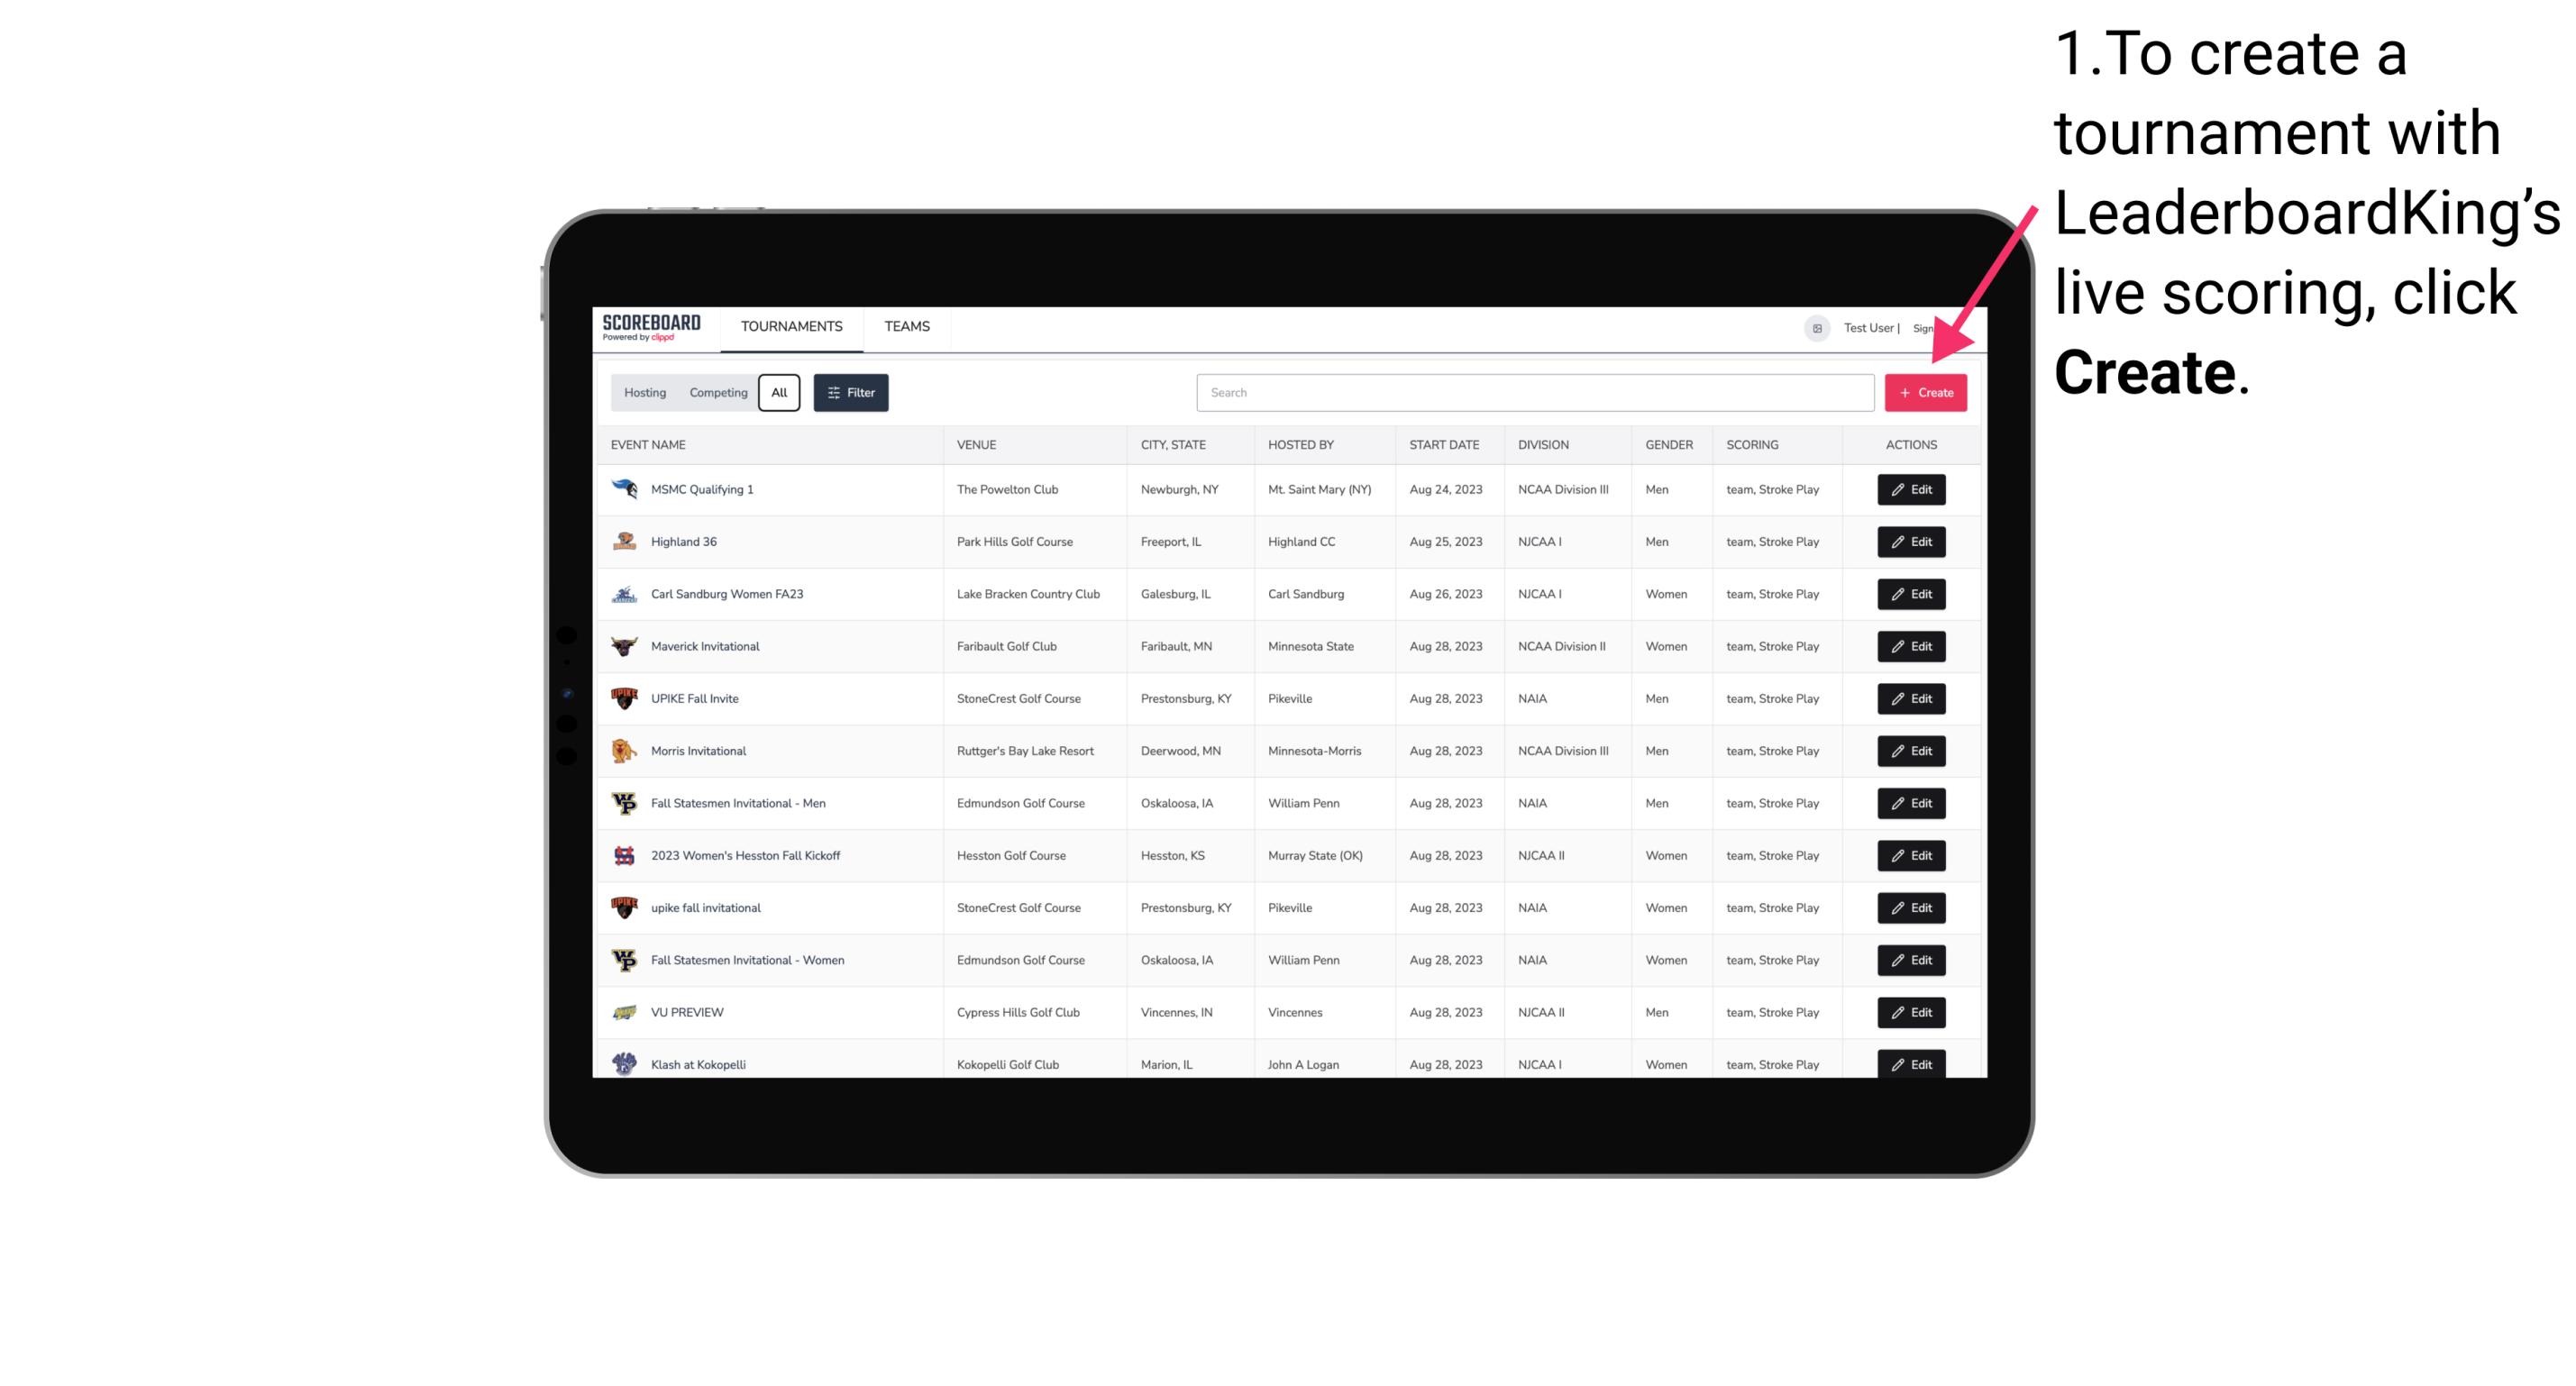Toggle the Competing filter button

pos(717,393)
